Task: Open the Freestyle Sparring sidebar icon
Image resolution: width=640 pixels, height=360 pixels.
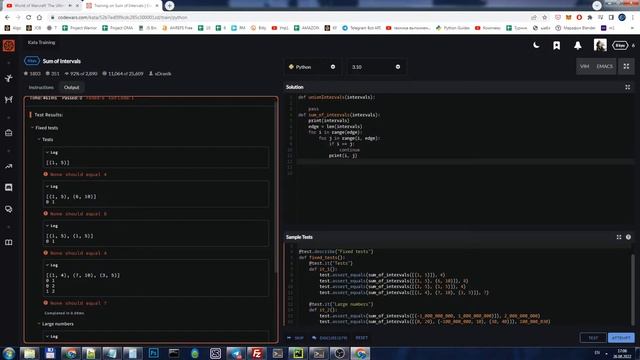Action: click(9, 100)
